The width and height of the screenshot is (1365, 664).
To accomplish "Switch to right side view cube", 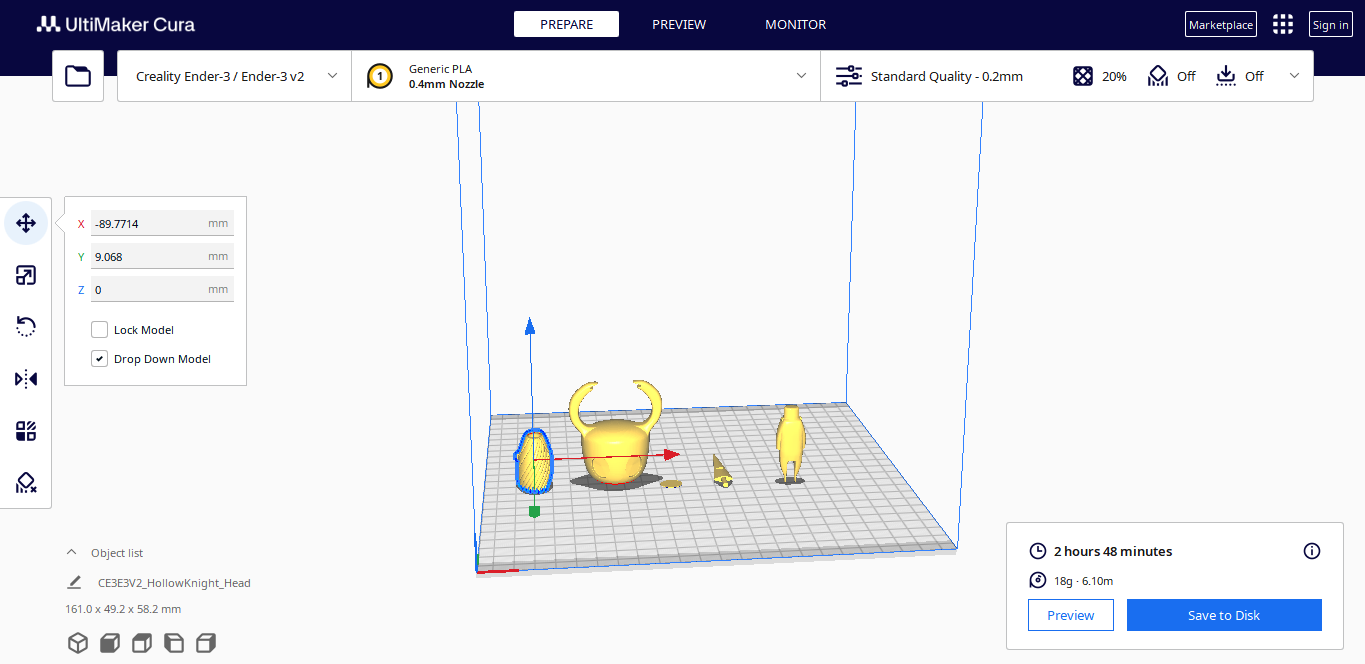I will [x=206, y=643].
